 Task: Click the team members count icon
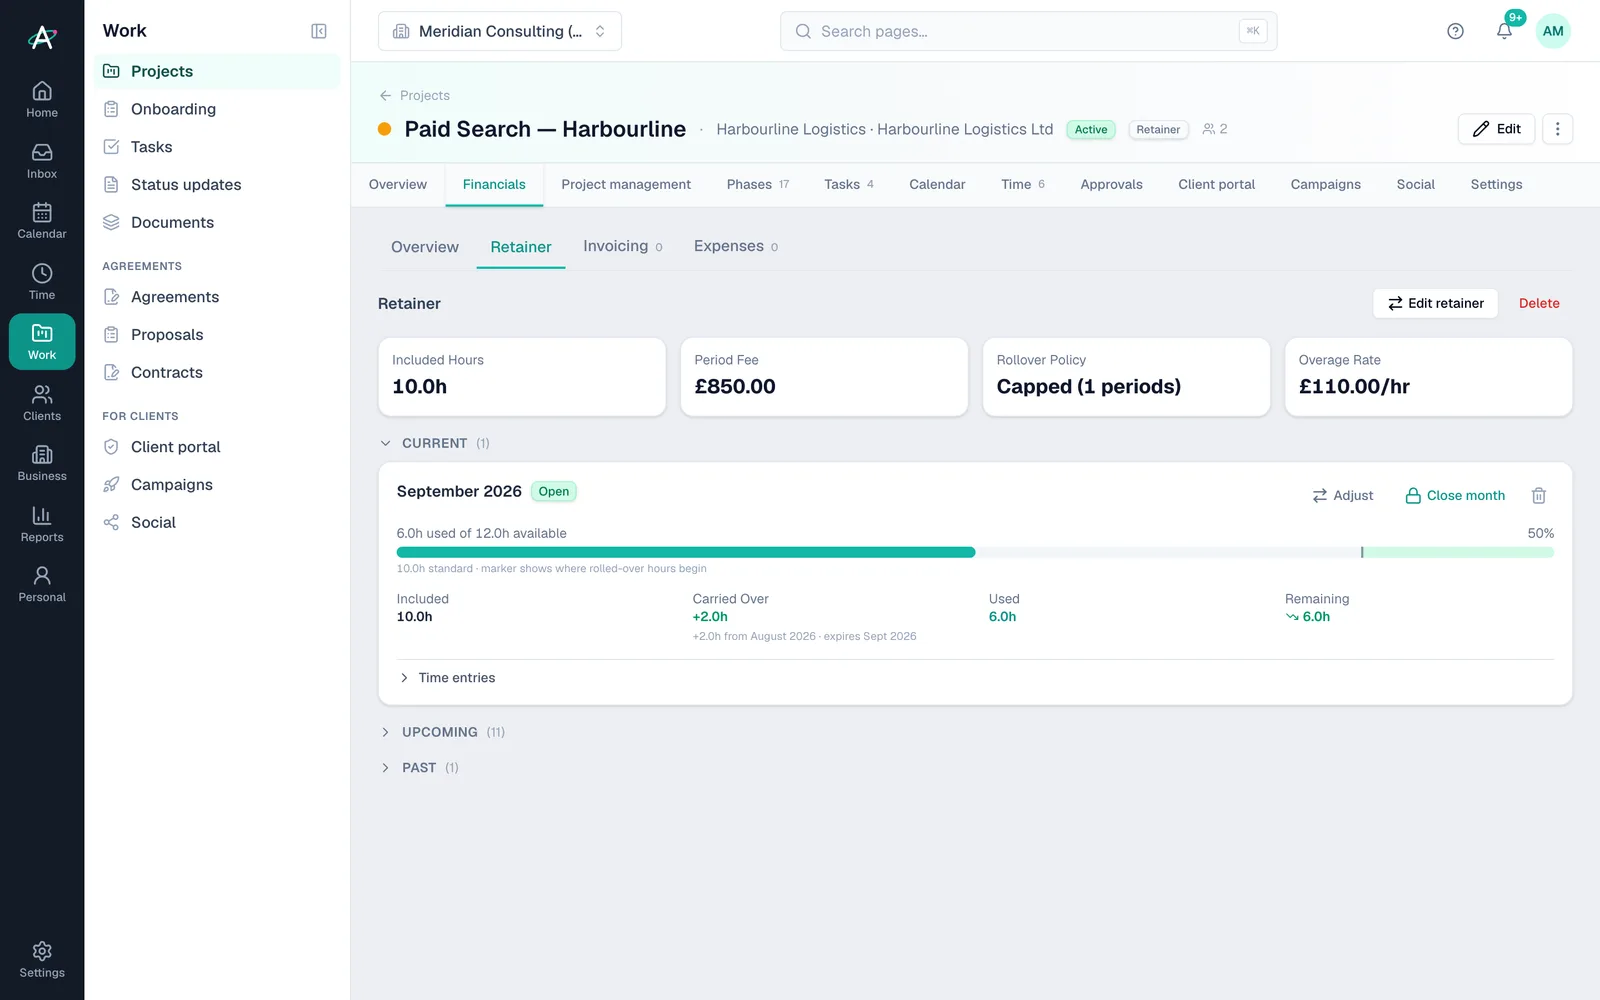pos(1214,129)
